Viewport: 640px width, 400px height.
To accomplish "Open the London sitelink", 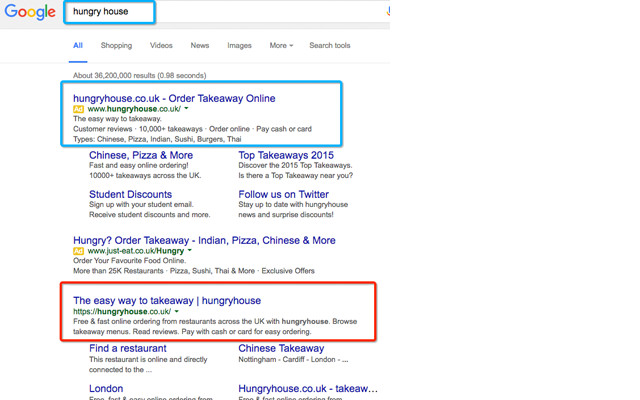I will coord(106,389).
